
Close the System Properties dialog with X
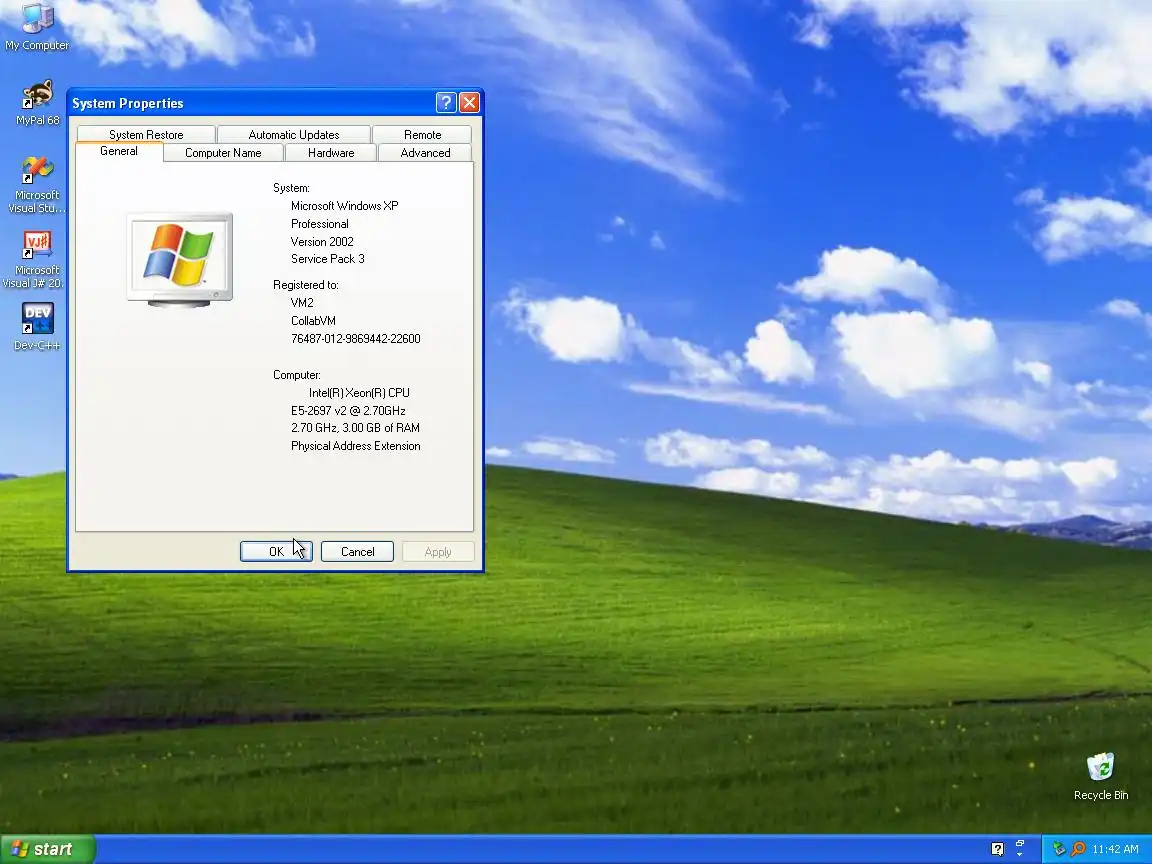pos(469,103)
